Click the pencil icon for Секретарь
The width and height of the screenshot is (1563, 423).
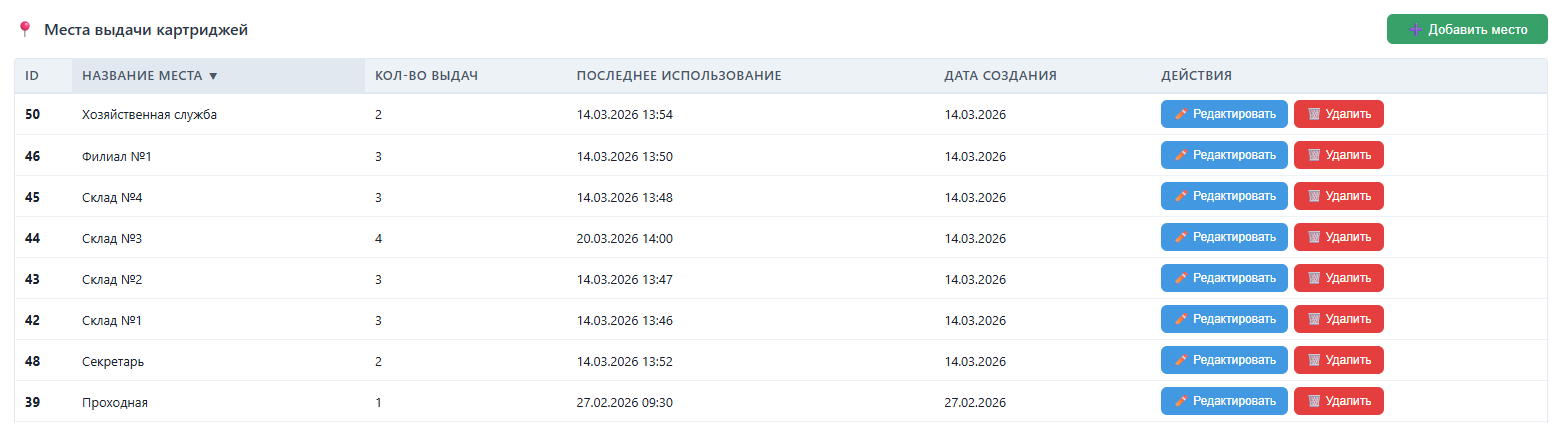click(x=1181, y=360)
